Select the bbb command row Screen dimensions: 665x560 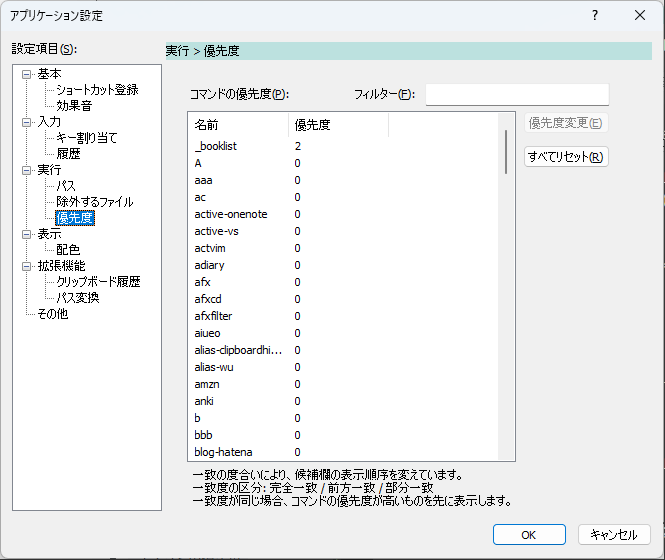tap(343, 435)
